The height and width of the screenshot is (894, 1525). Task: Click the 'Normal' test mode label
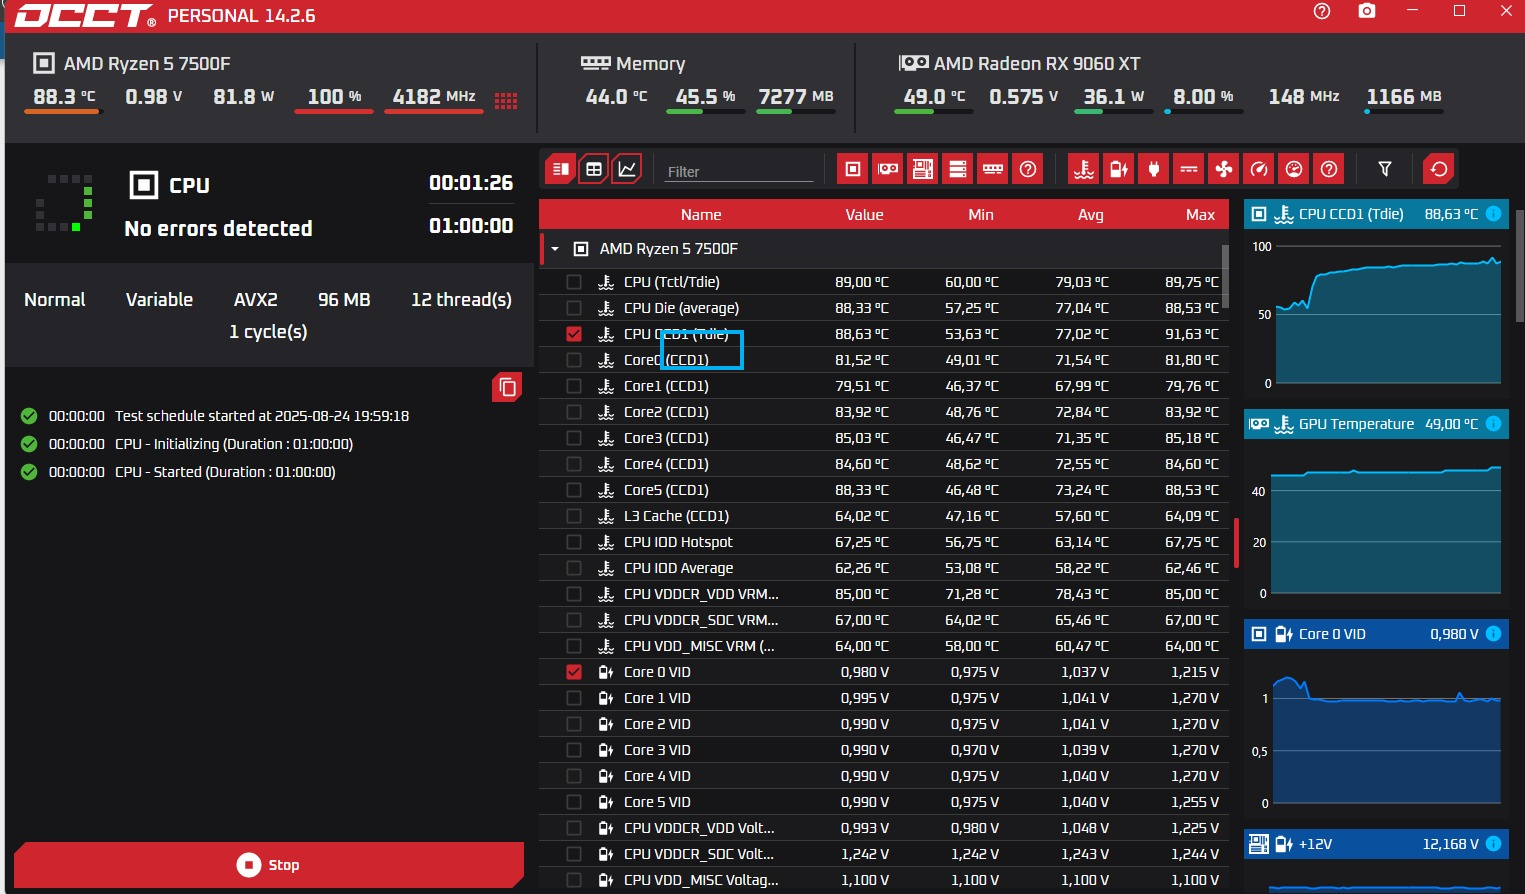(55, 300)
